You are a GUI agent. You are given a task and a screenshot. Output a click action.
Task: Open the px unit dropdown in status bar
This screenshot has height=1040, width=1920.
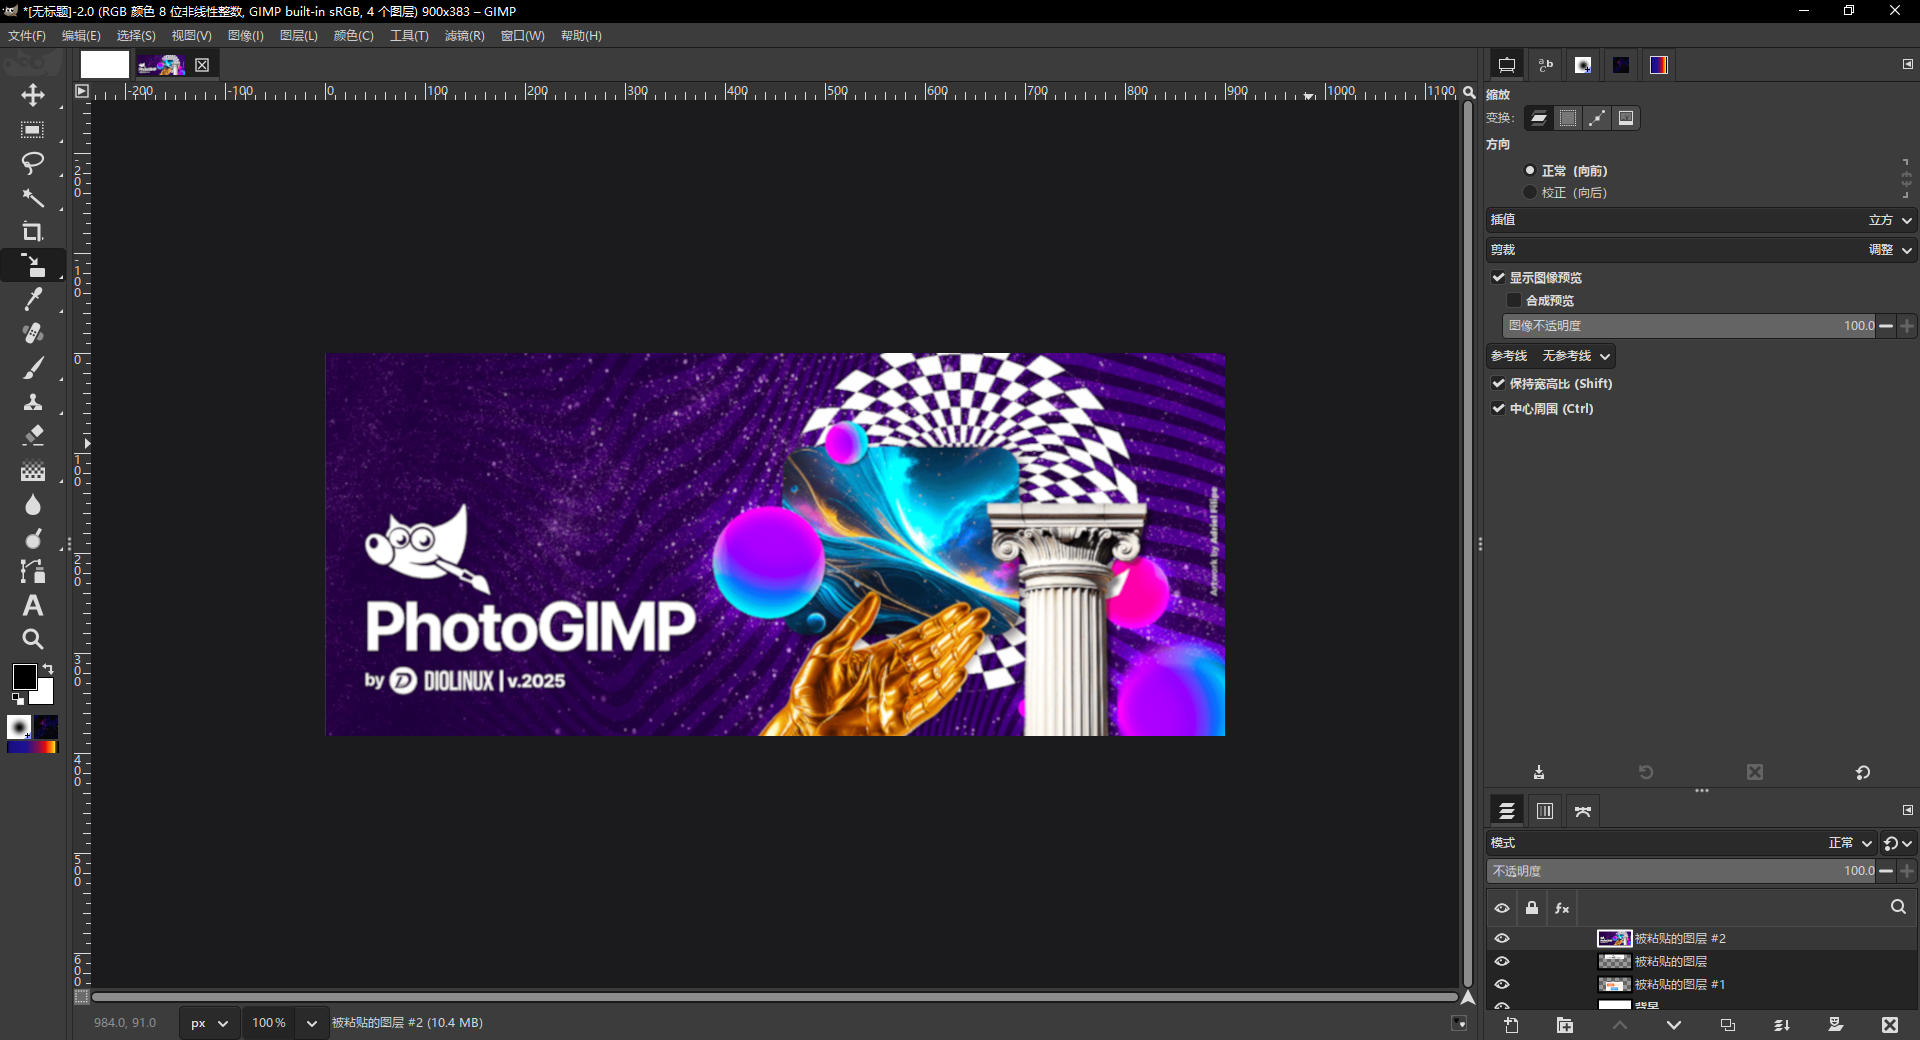point(210,1023)
